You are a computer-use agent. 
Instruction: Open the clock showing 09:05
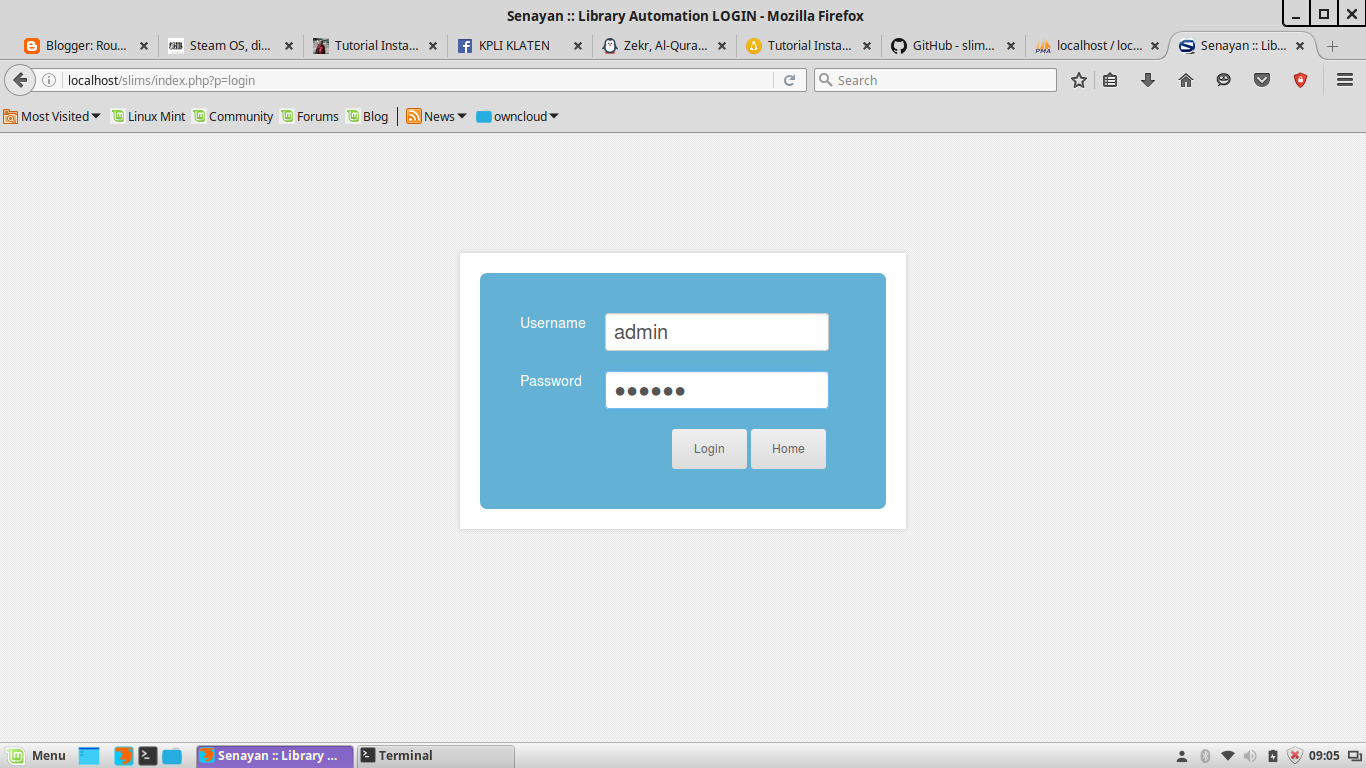[x=1324, y=756]
